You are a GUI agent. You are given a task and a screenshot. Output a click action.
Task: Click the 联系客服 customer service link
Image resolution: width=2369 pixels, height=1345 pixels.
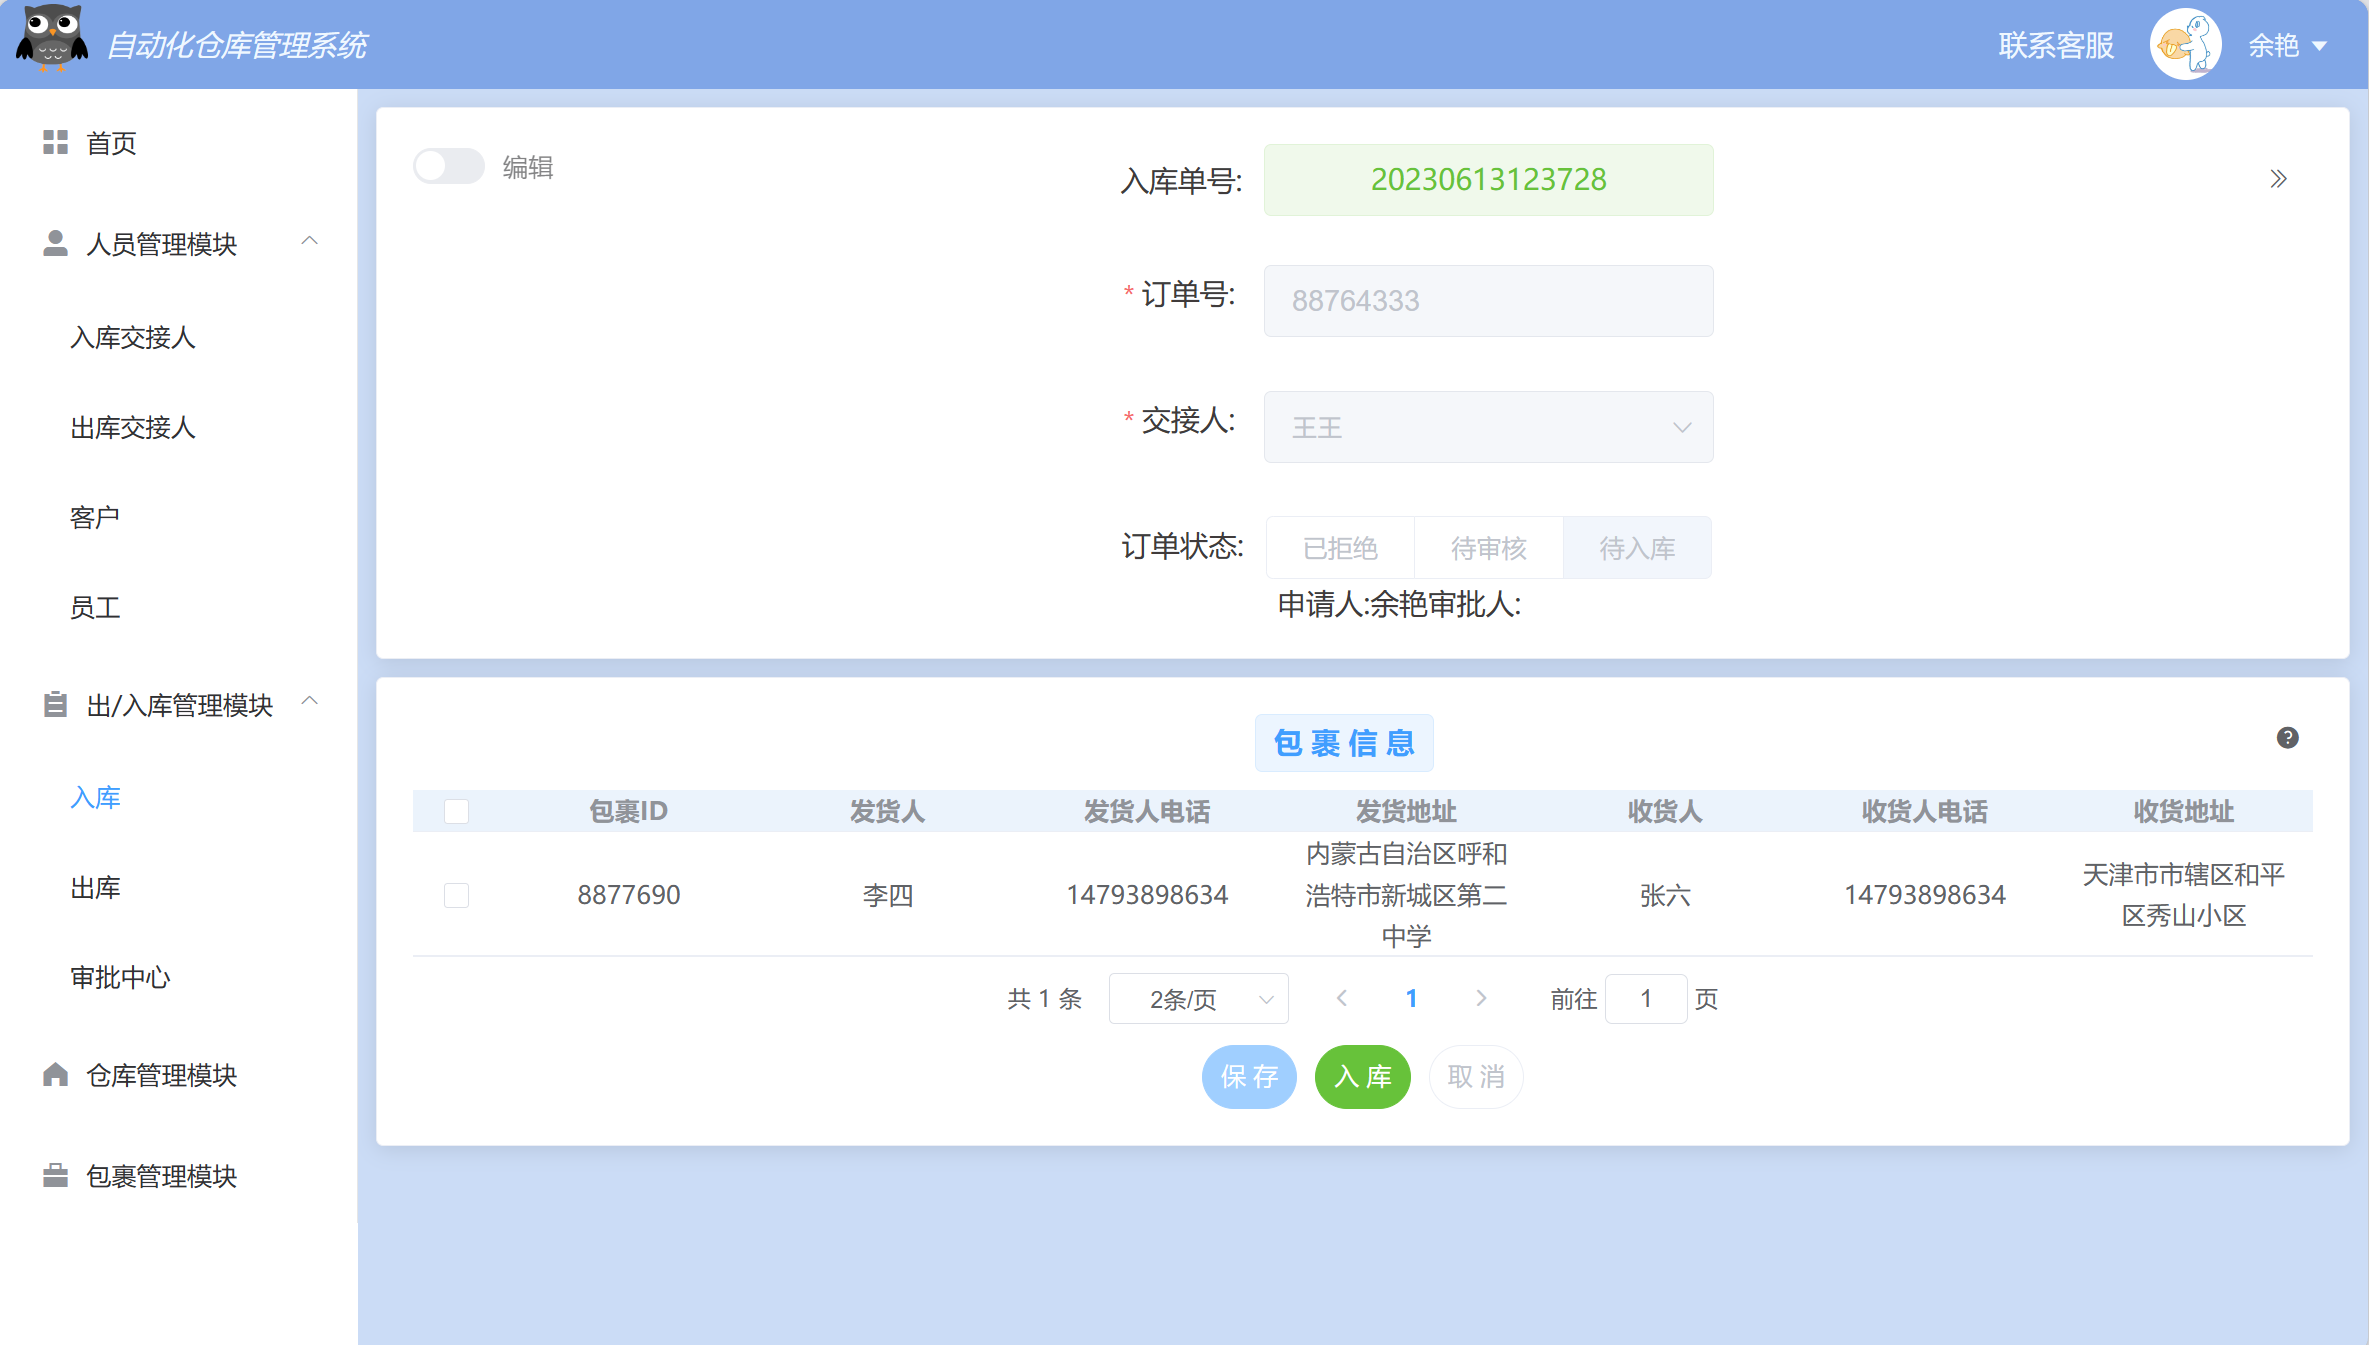pos(2055,44)
